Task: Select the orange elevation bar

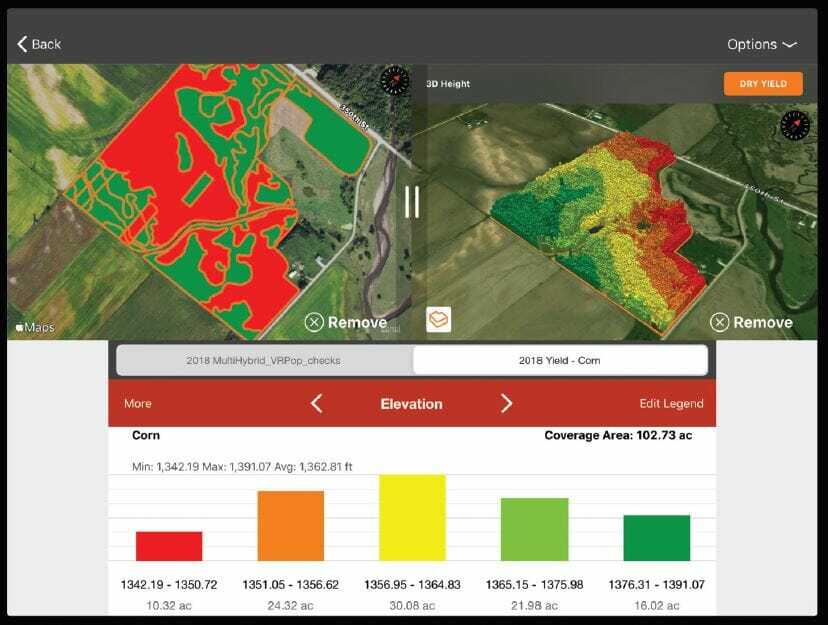Action: tap(290, 526)
